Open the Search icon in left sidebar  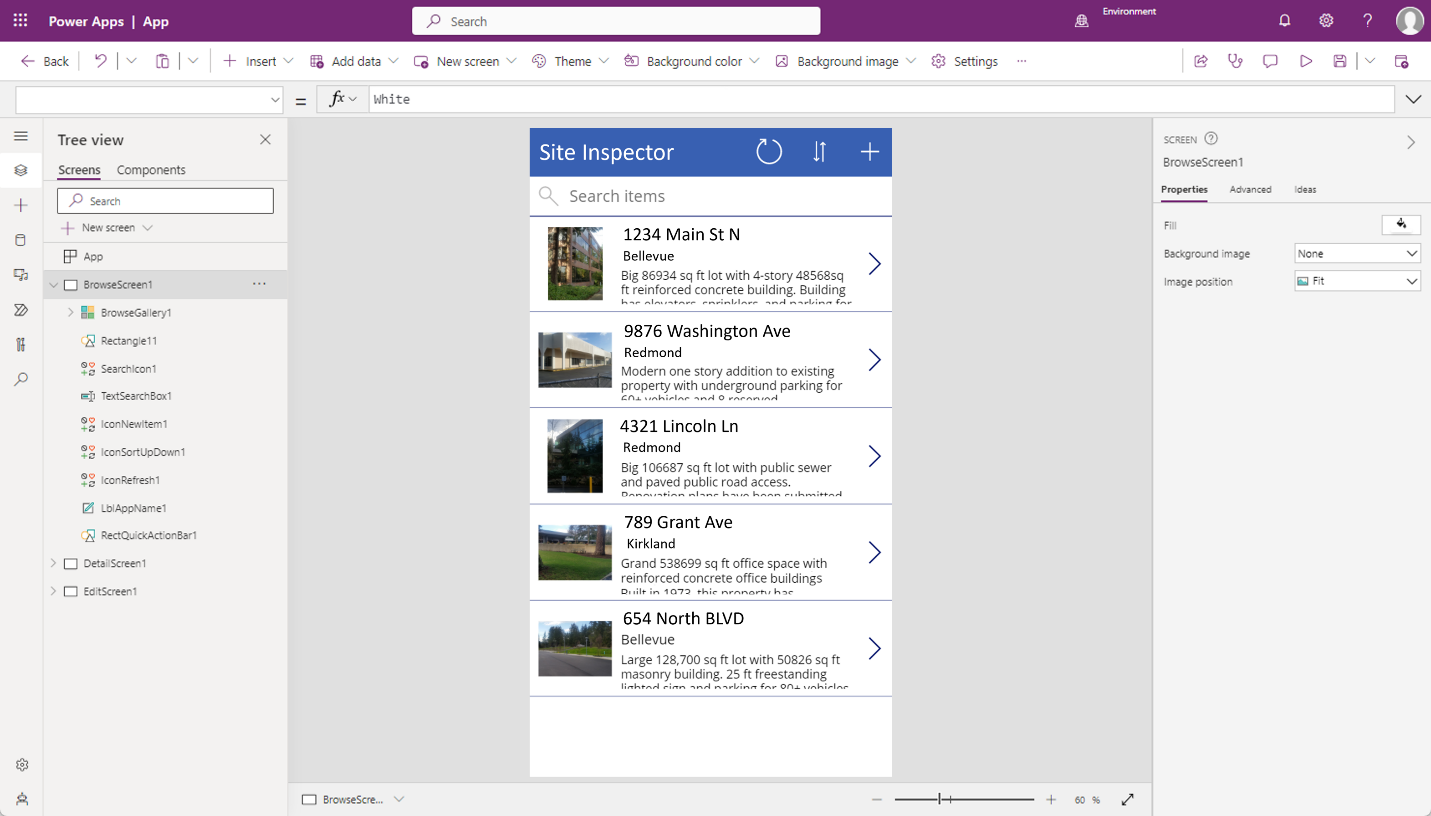[21, 380]
